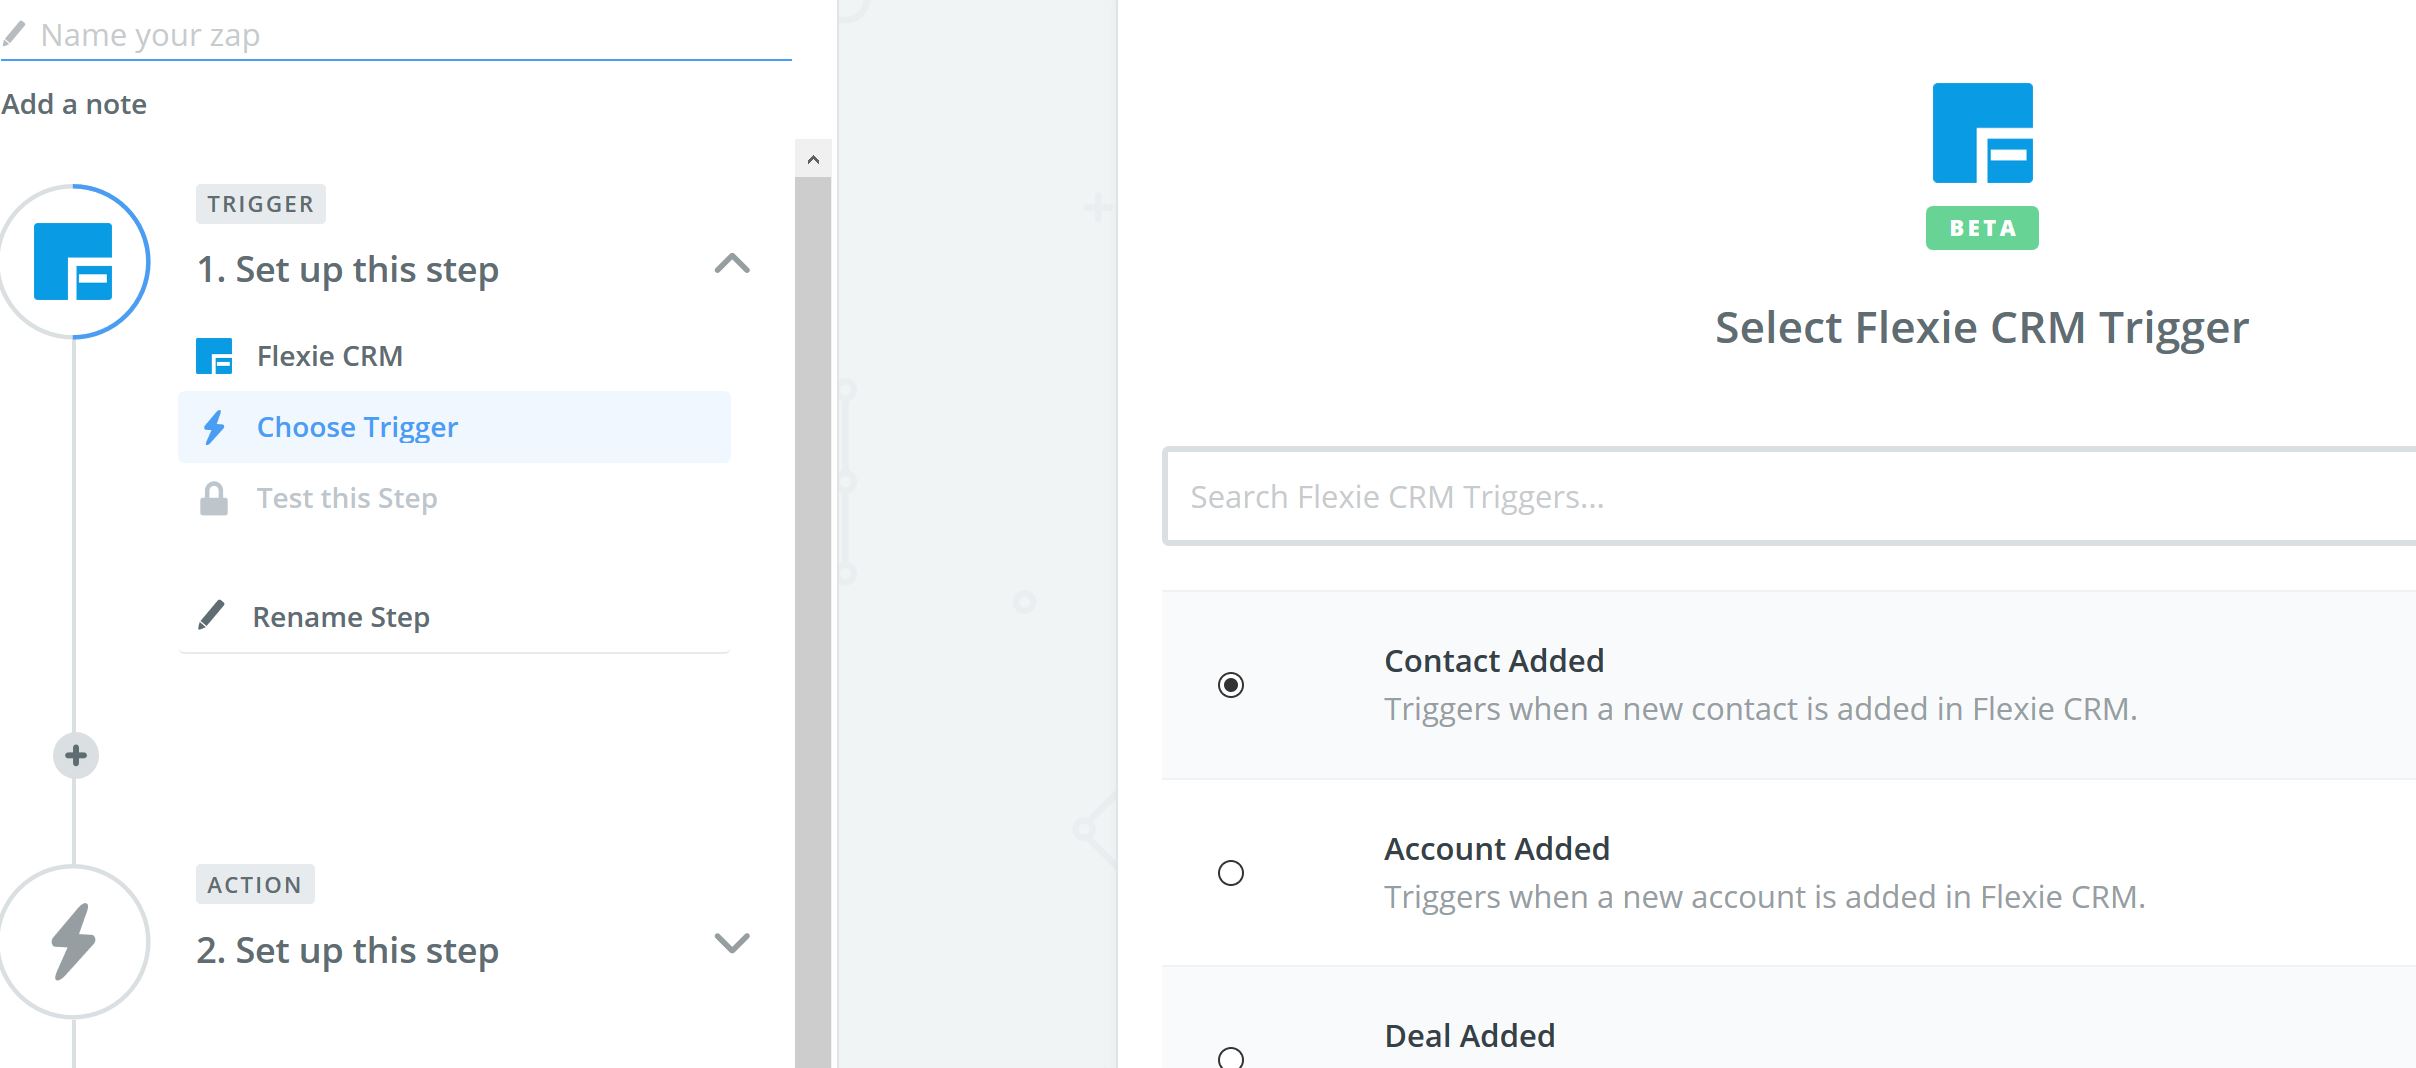Click 'Triggers when a new account is added' description
Screen dimensions: 2416x1068
pyautogui.click(x=1764, y=897)
